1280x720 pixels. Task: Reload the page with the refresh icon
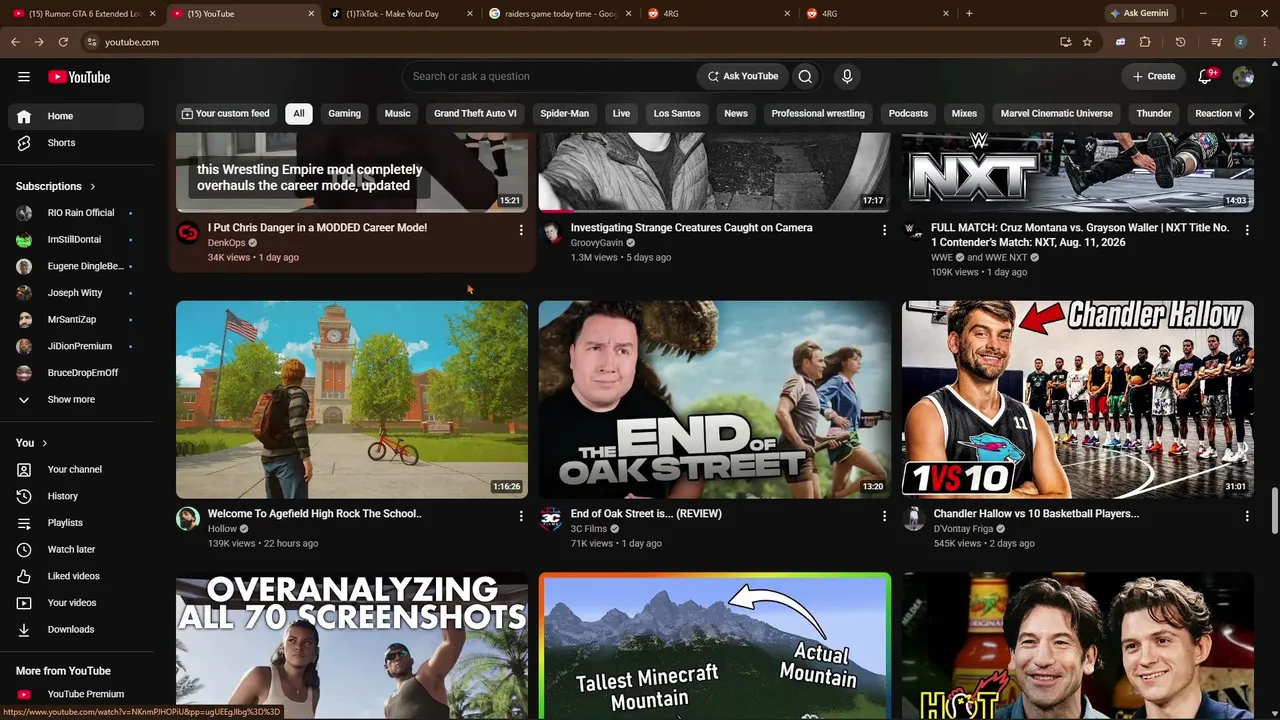(63, 42)
